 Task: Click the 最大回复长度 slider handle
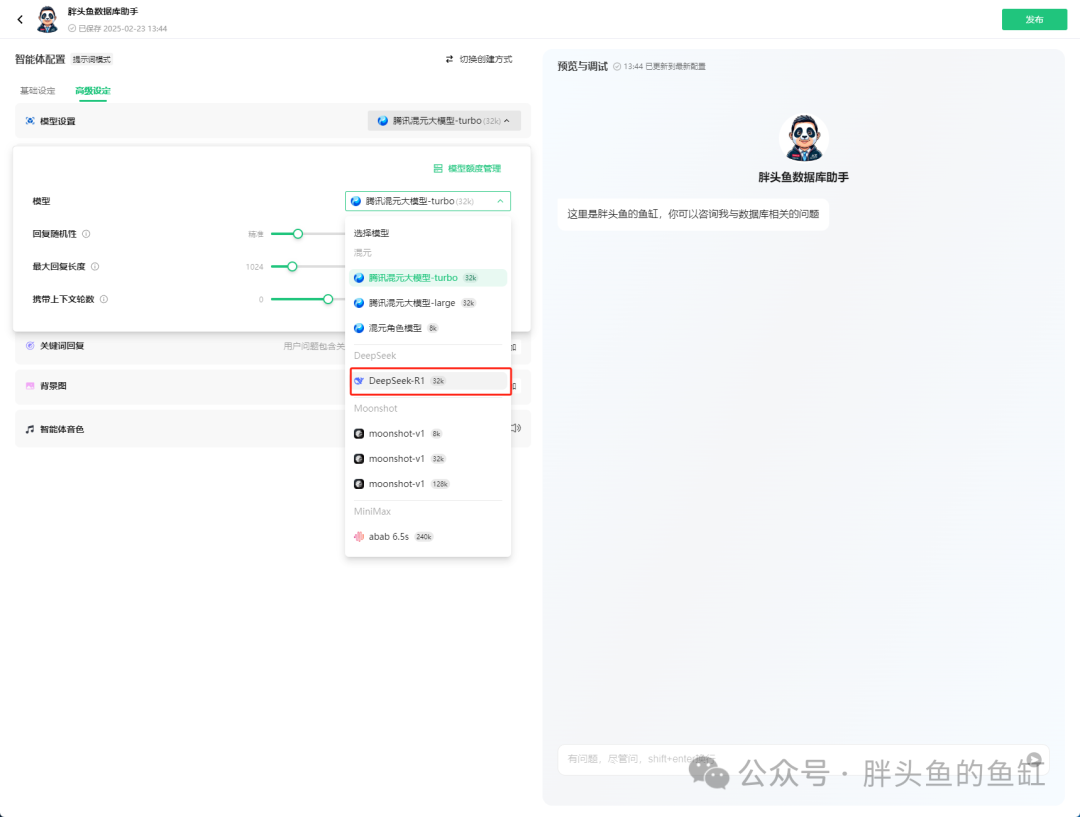(x=292, y=267)
